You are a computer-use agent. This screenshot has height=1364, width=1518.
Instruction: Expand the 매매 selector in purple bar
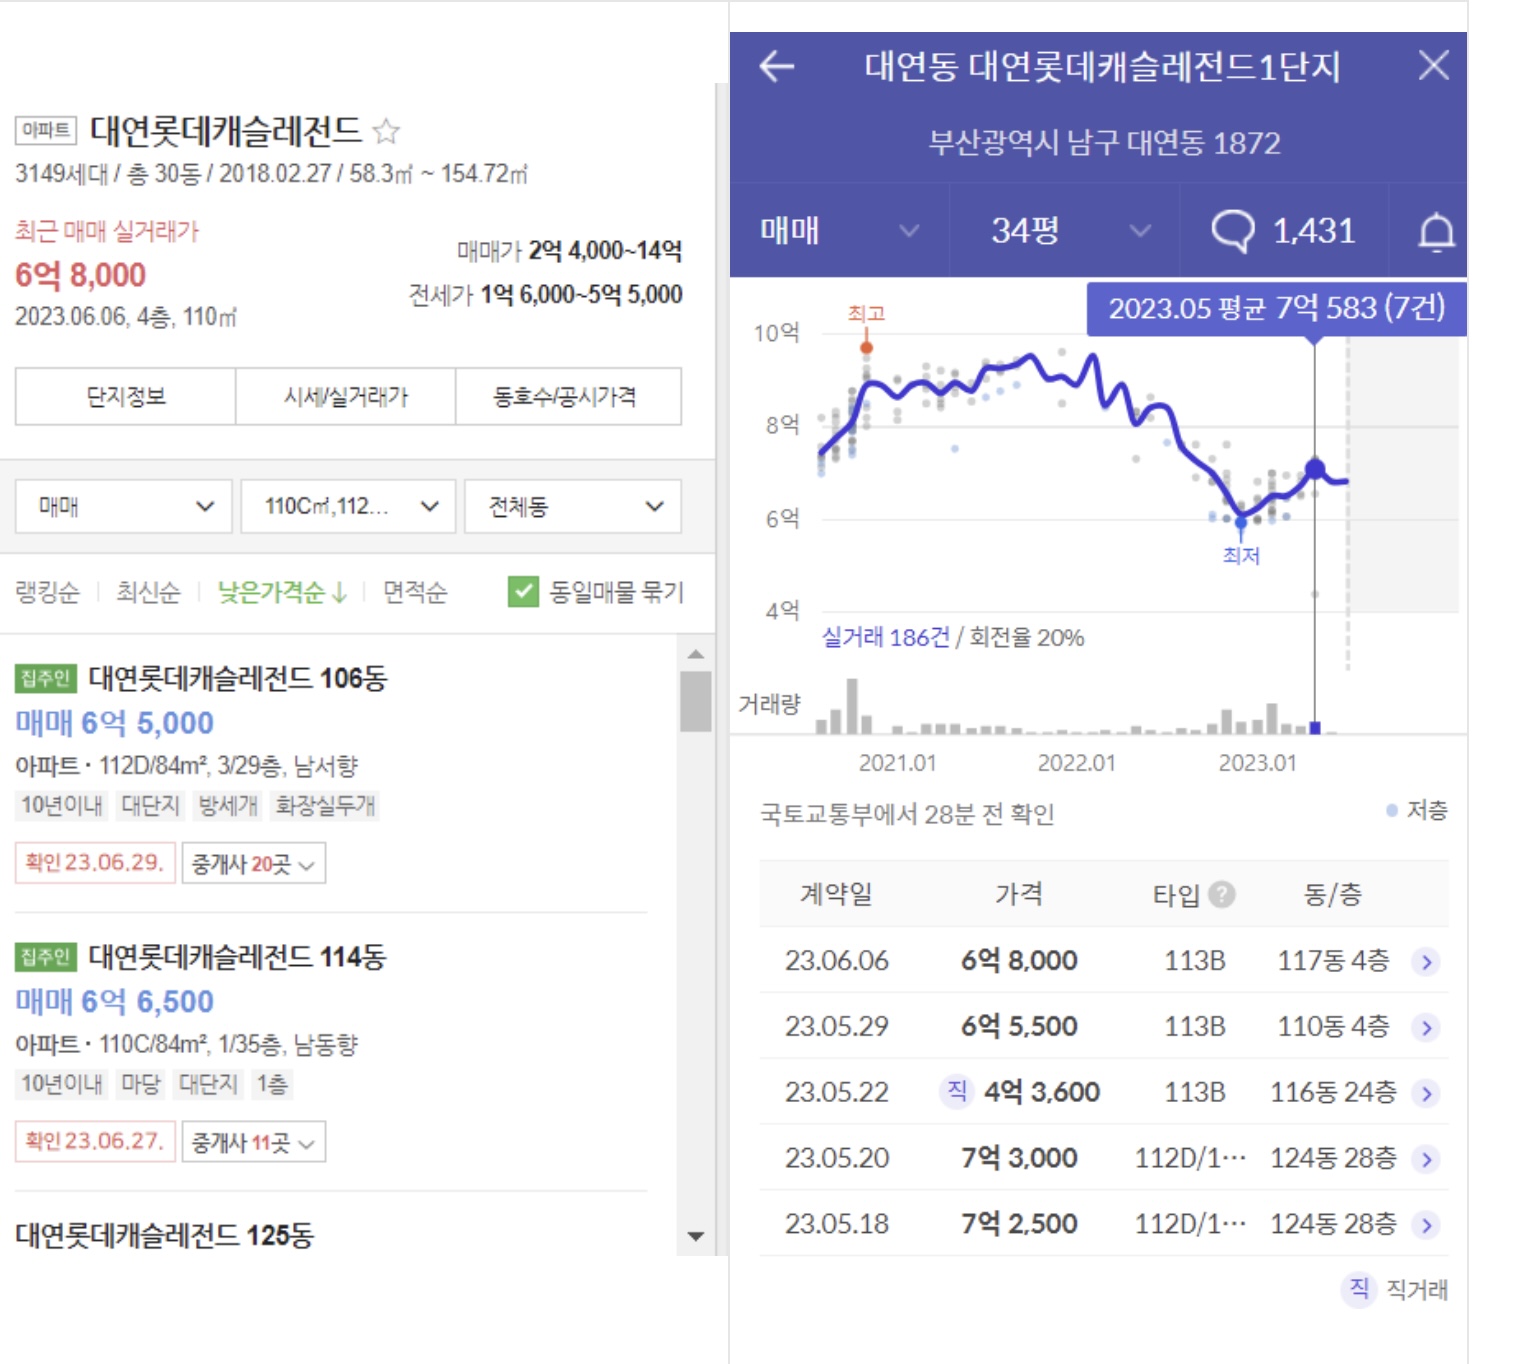point(838,231)
